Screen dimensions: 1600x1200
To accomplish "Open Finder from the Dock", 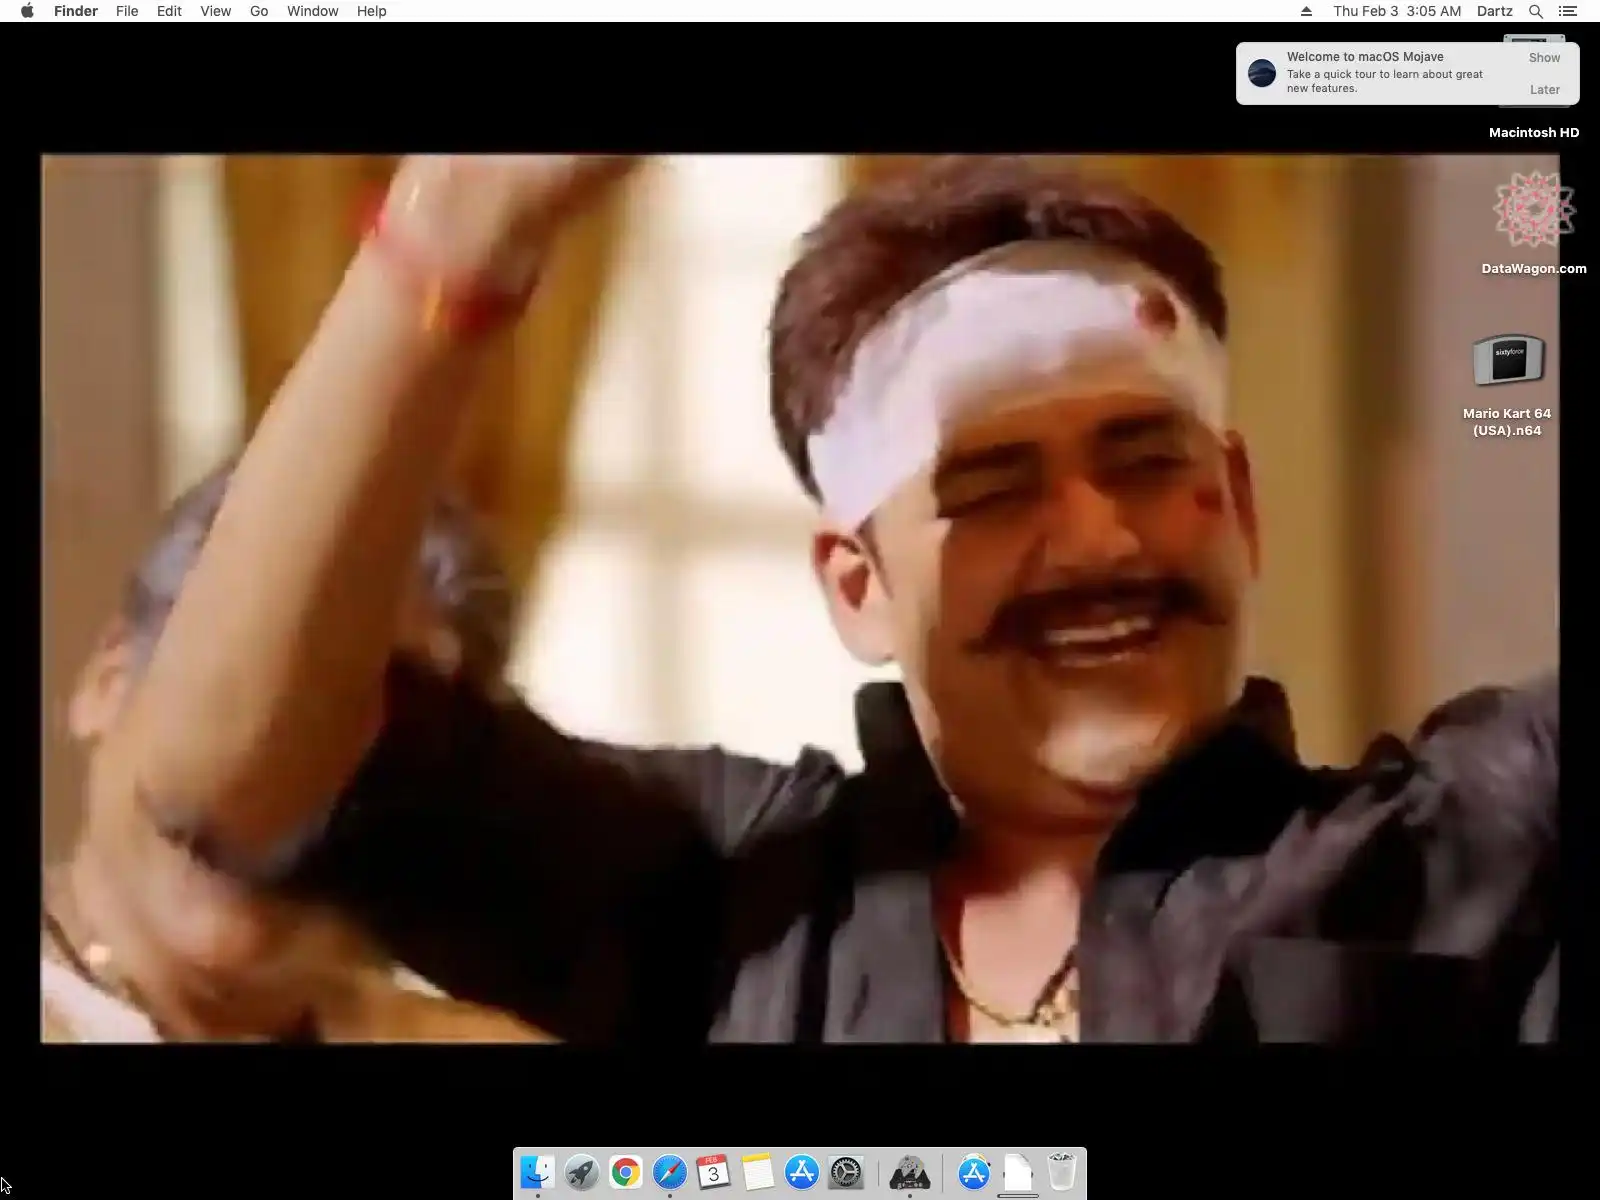I will point(537,1172).
